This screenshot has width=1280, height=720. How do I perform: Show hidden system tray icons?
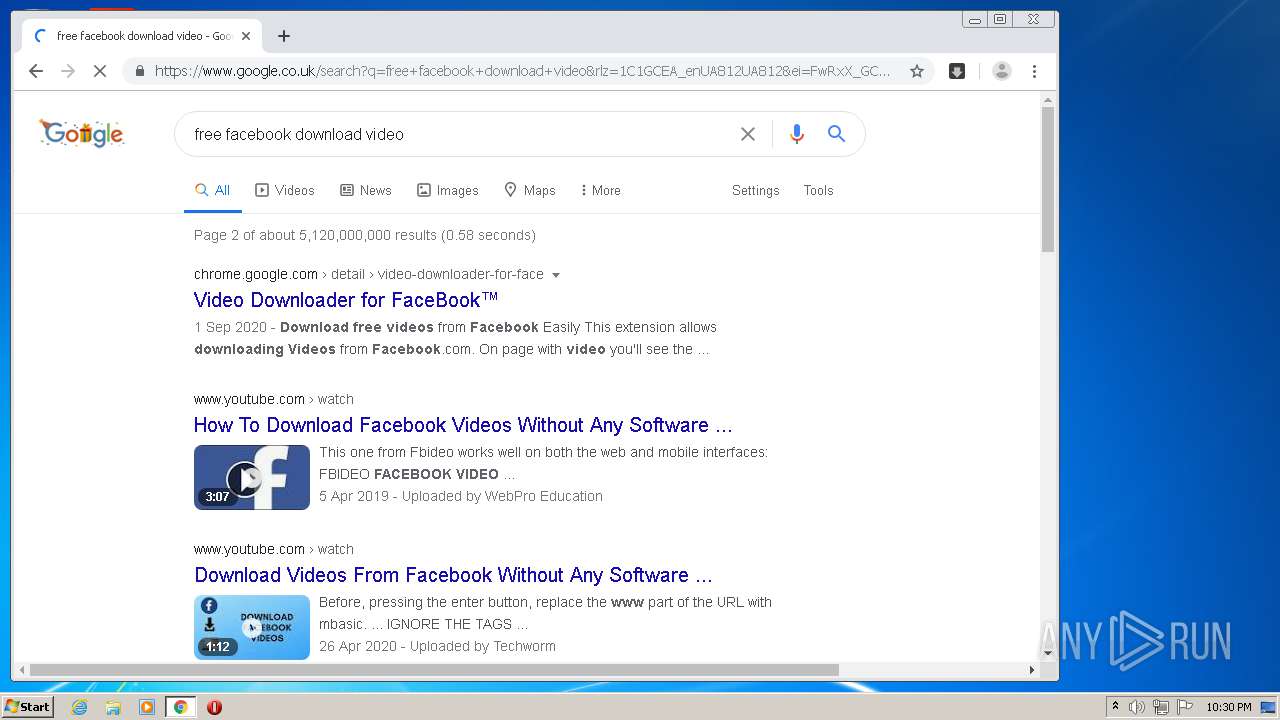pyautogui.click(x=1115, y=707)
